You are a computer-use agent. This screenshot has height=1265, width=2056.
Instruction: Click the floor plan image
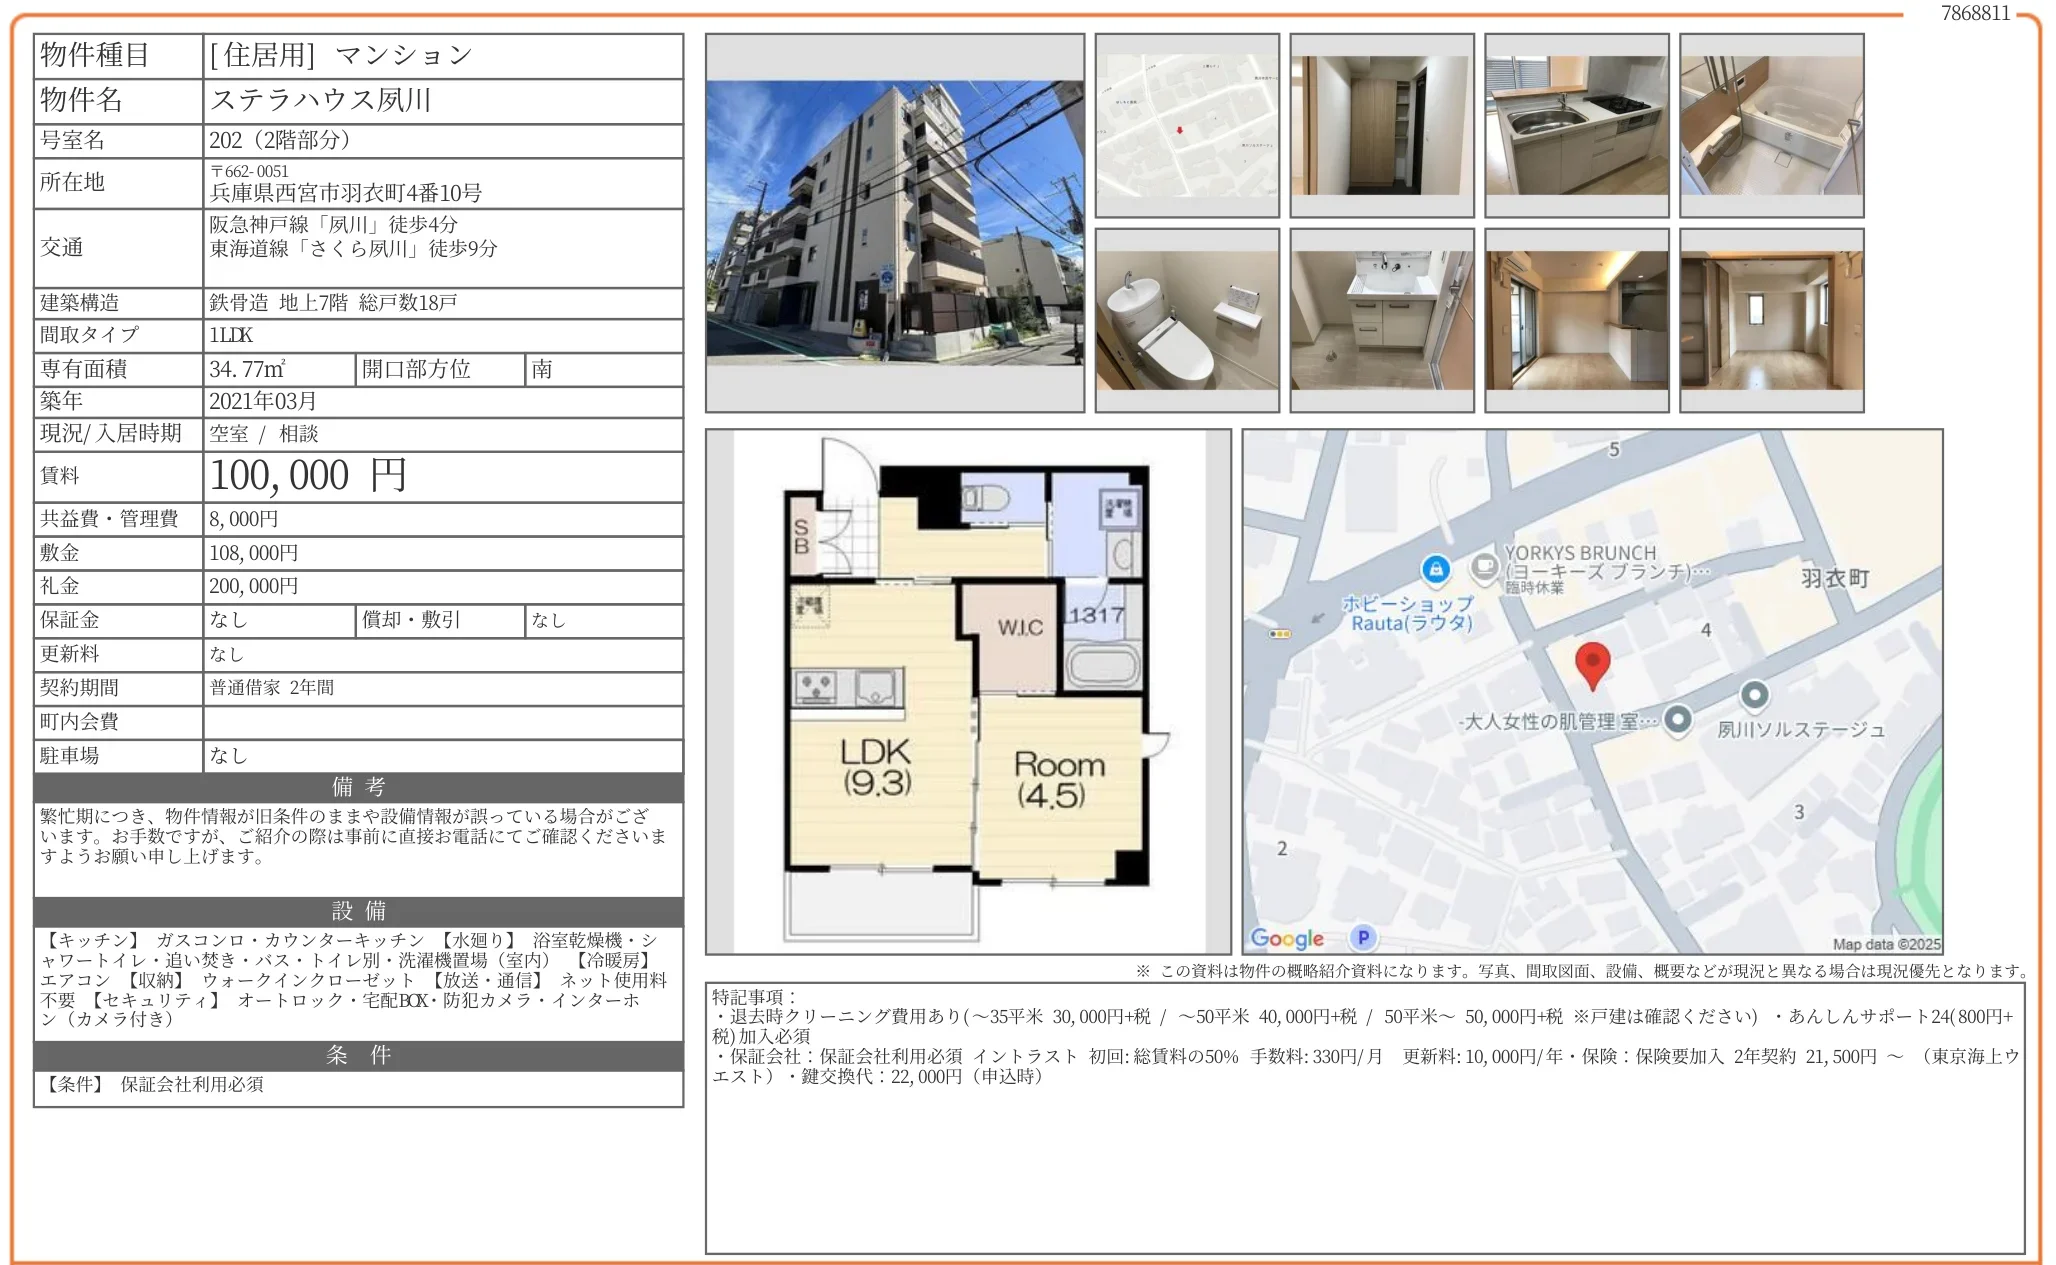pos(968,691)
